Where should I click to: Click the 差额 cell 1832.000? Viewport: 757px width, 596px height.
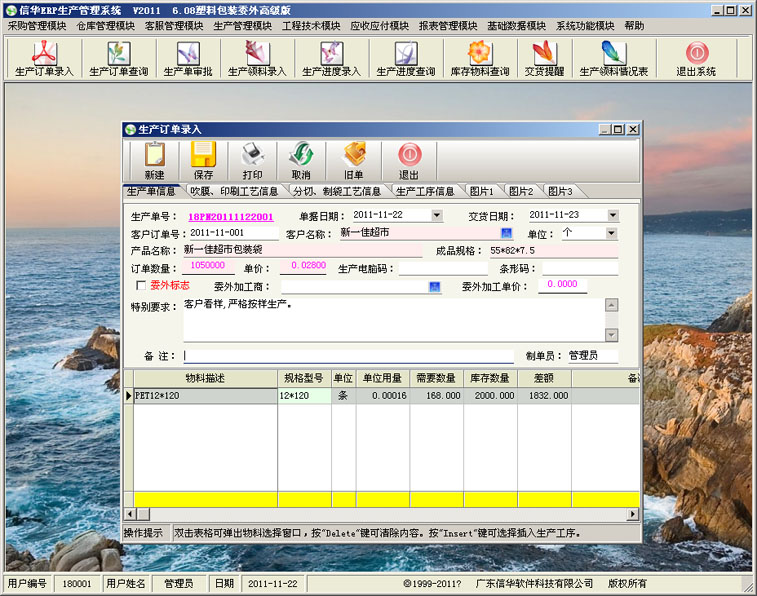545,396
